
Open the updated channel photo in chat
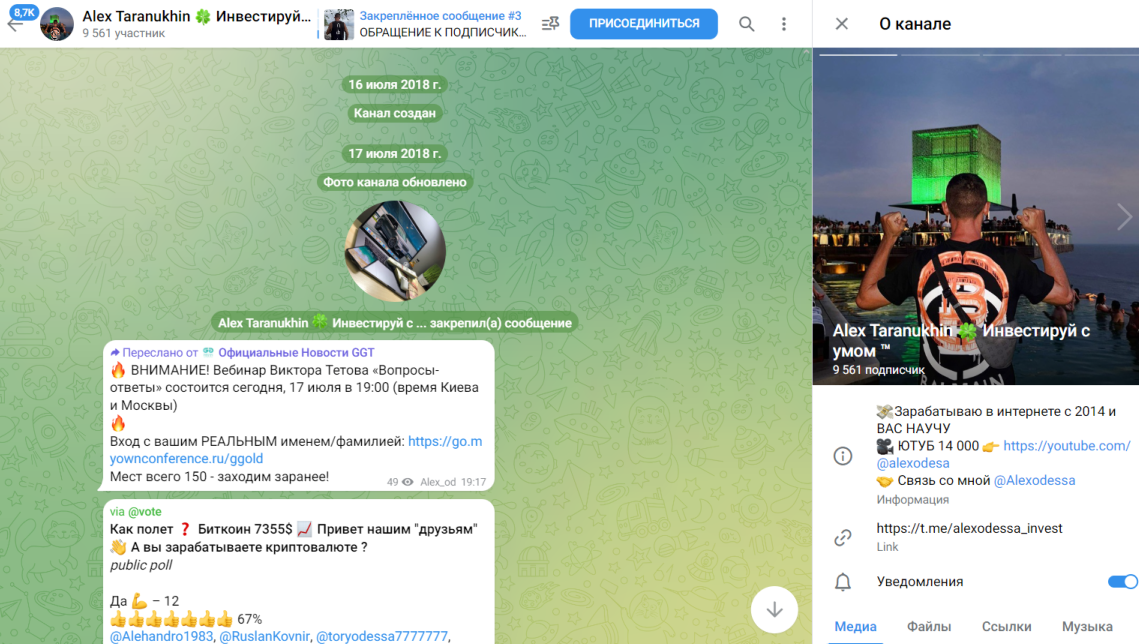[x=395, y=251]
